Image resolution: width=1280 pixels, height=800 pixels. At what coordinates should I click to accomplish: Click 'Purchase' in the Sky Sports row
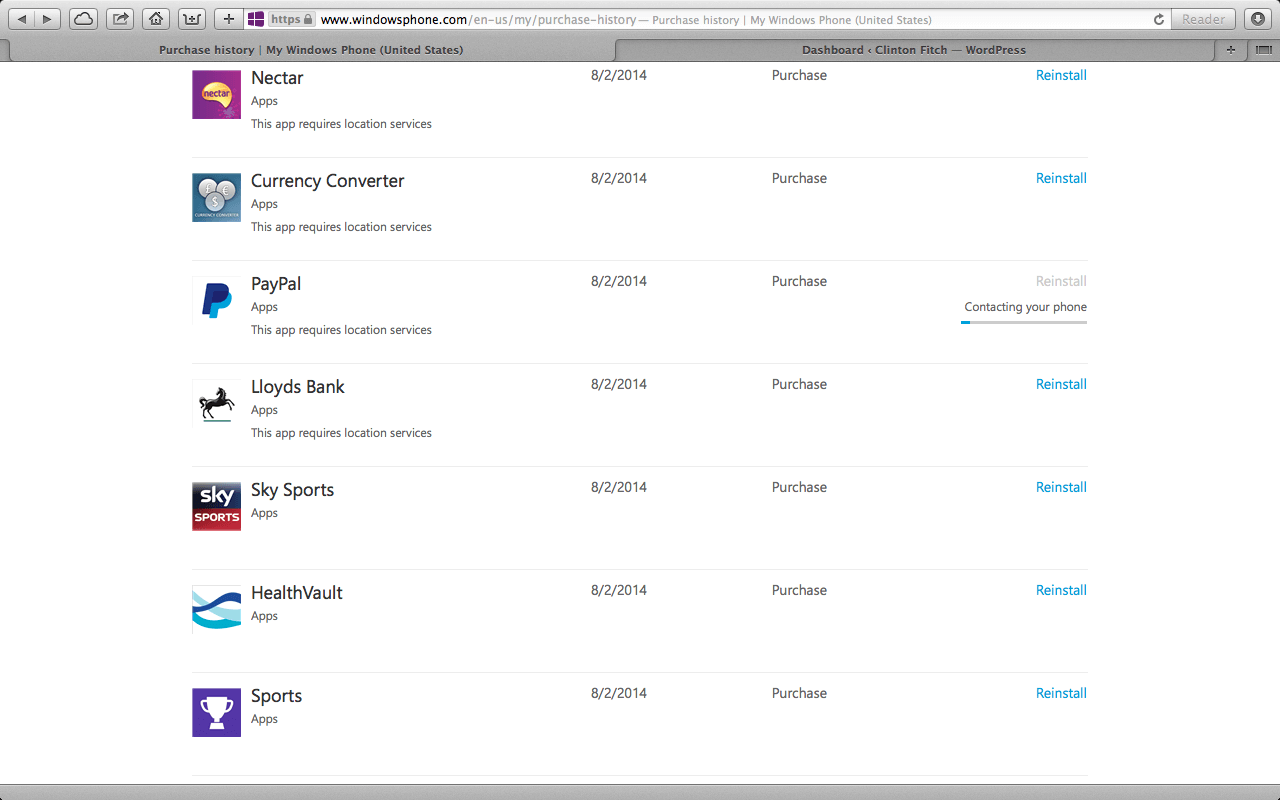click(799, 487)
